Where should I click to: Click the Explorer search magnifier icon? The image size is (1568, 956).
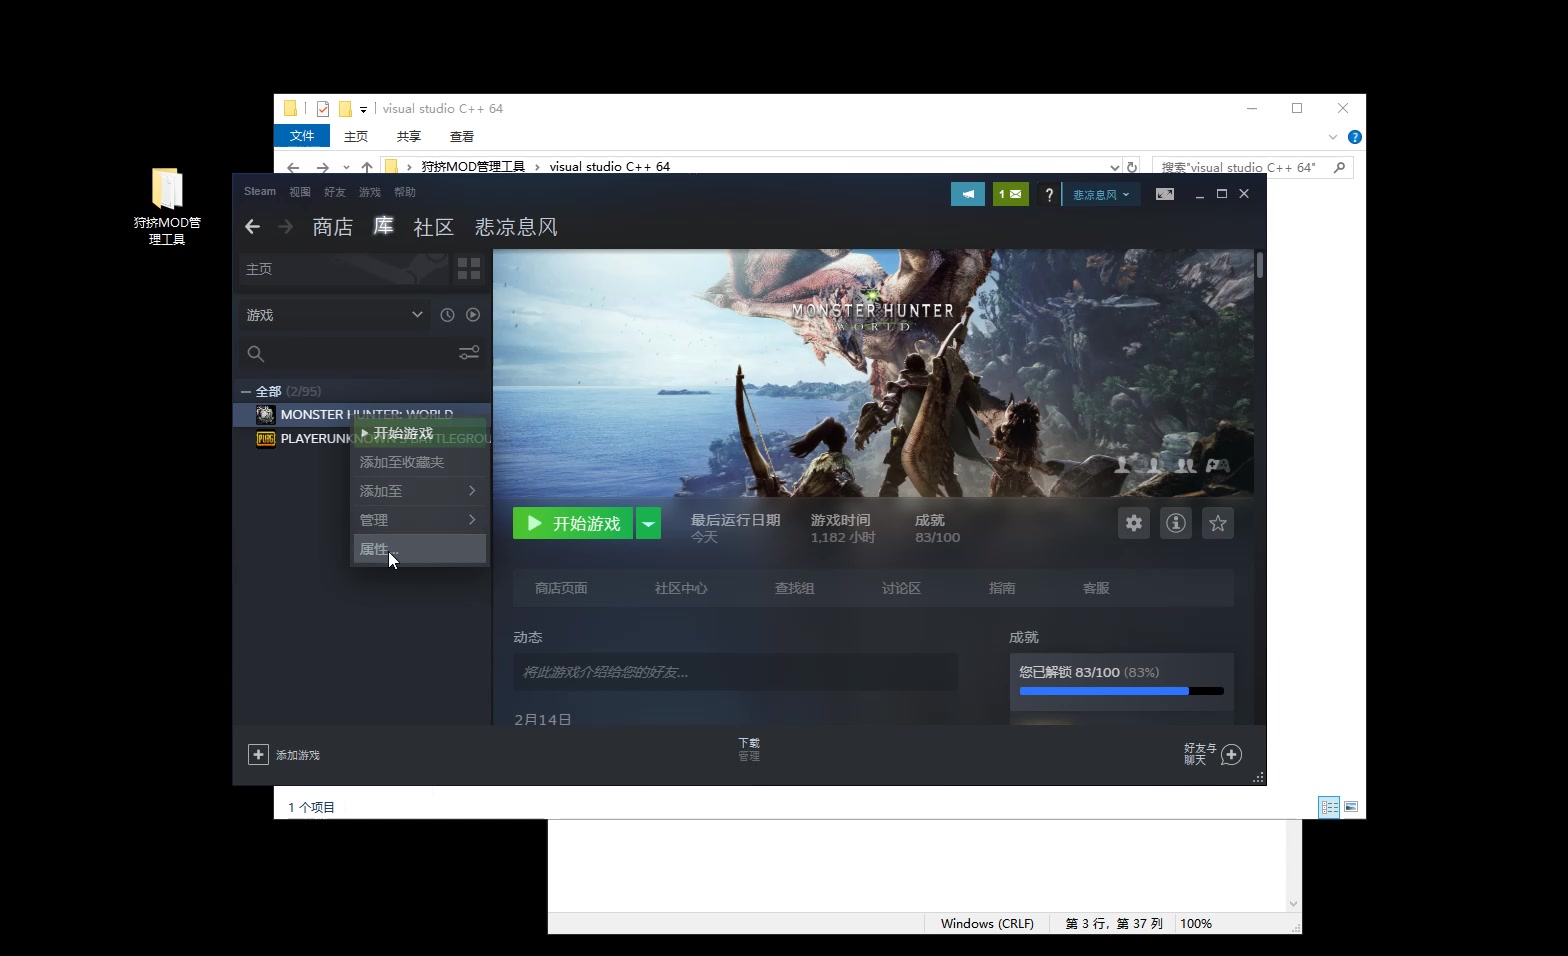(x=1339, y=167)
